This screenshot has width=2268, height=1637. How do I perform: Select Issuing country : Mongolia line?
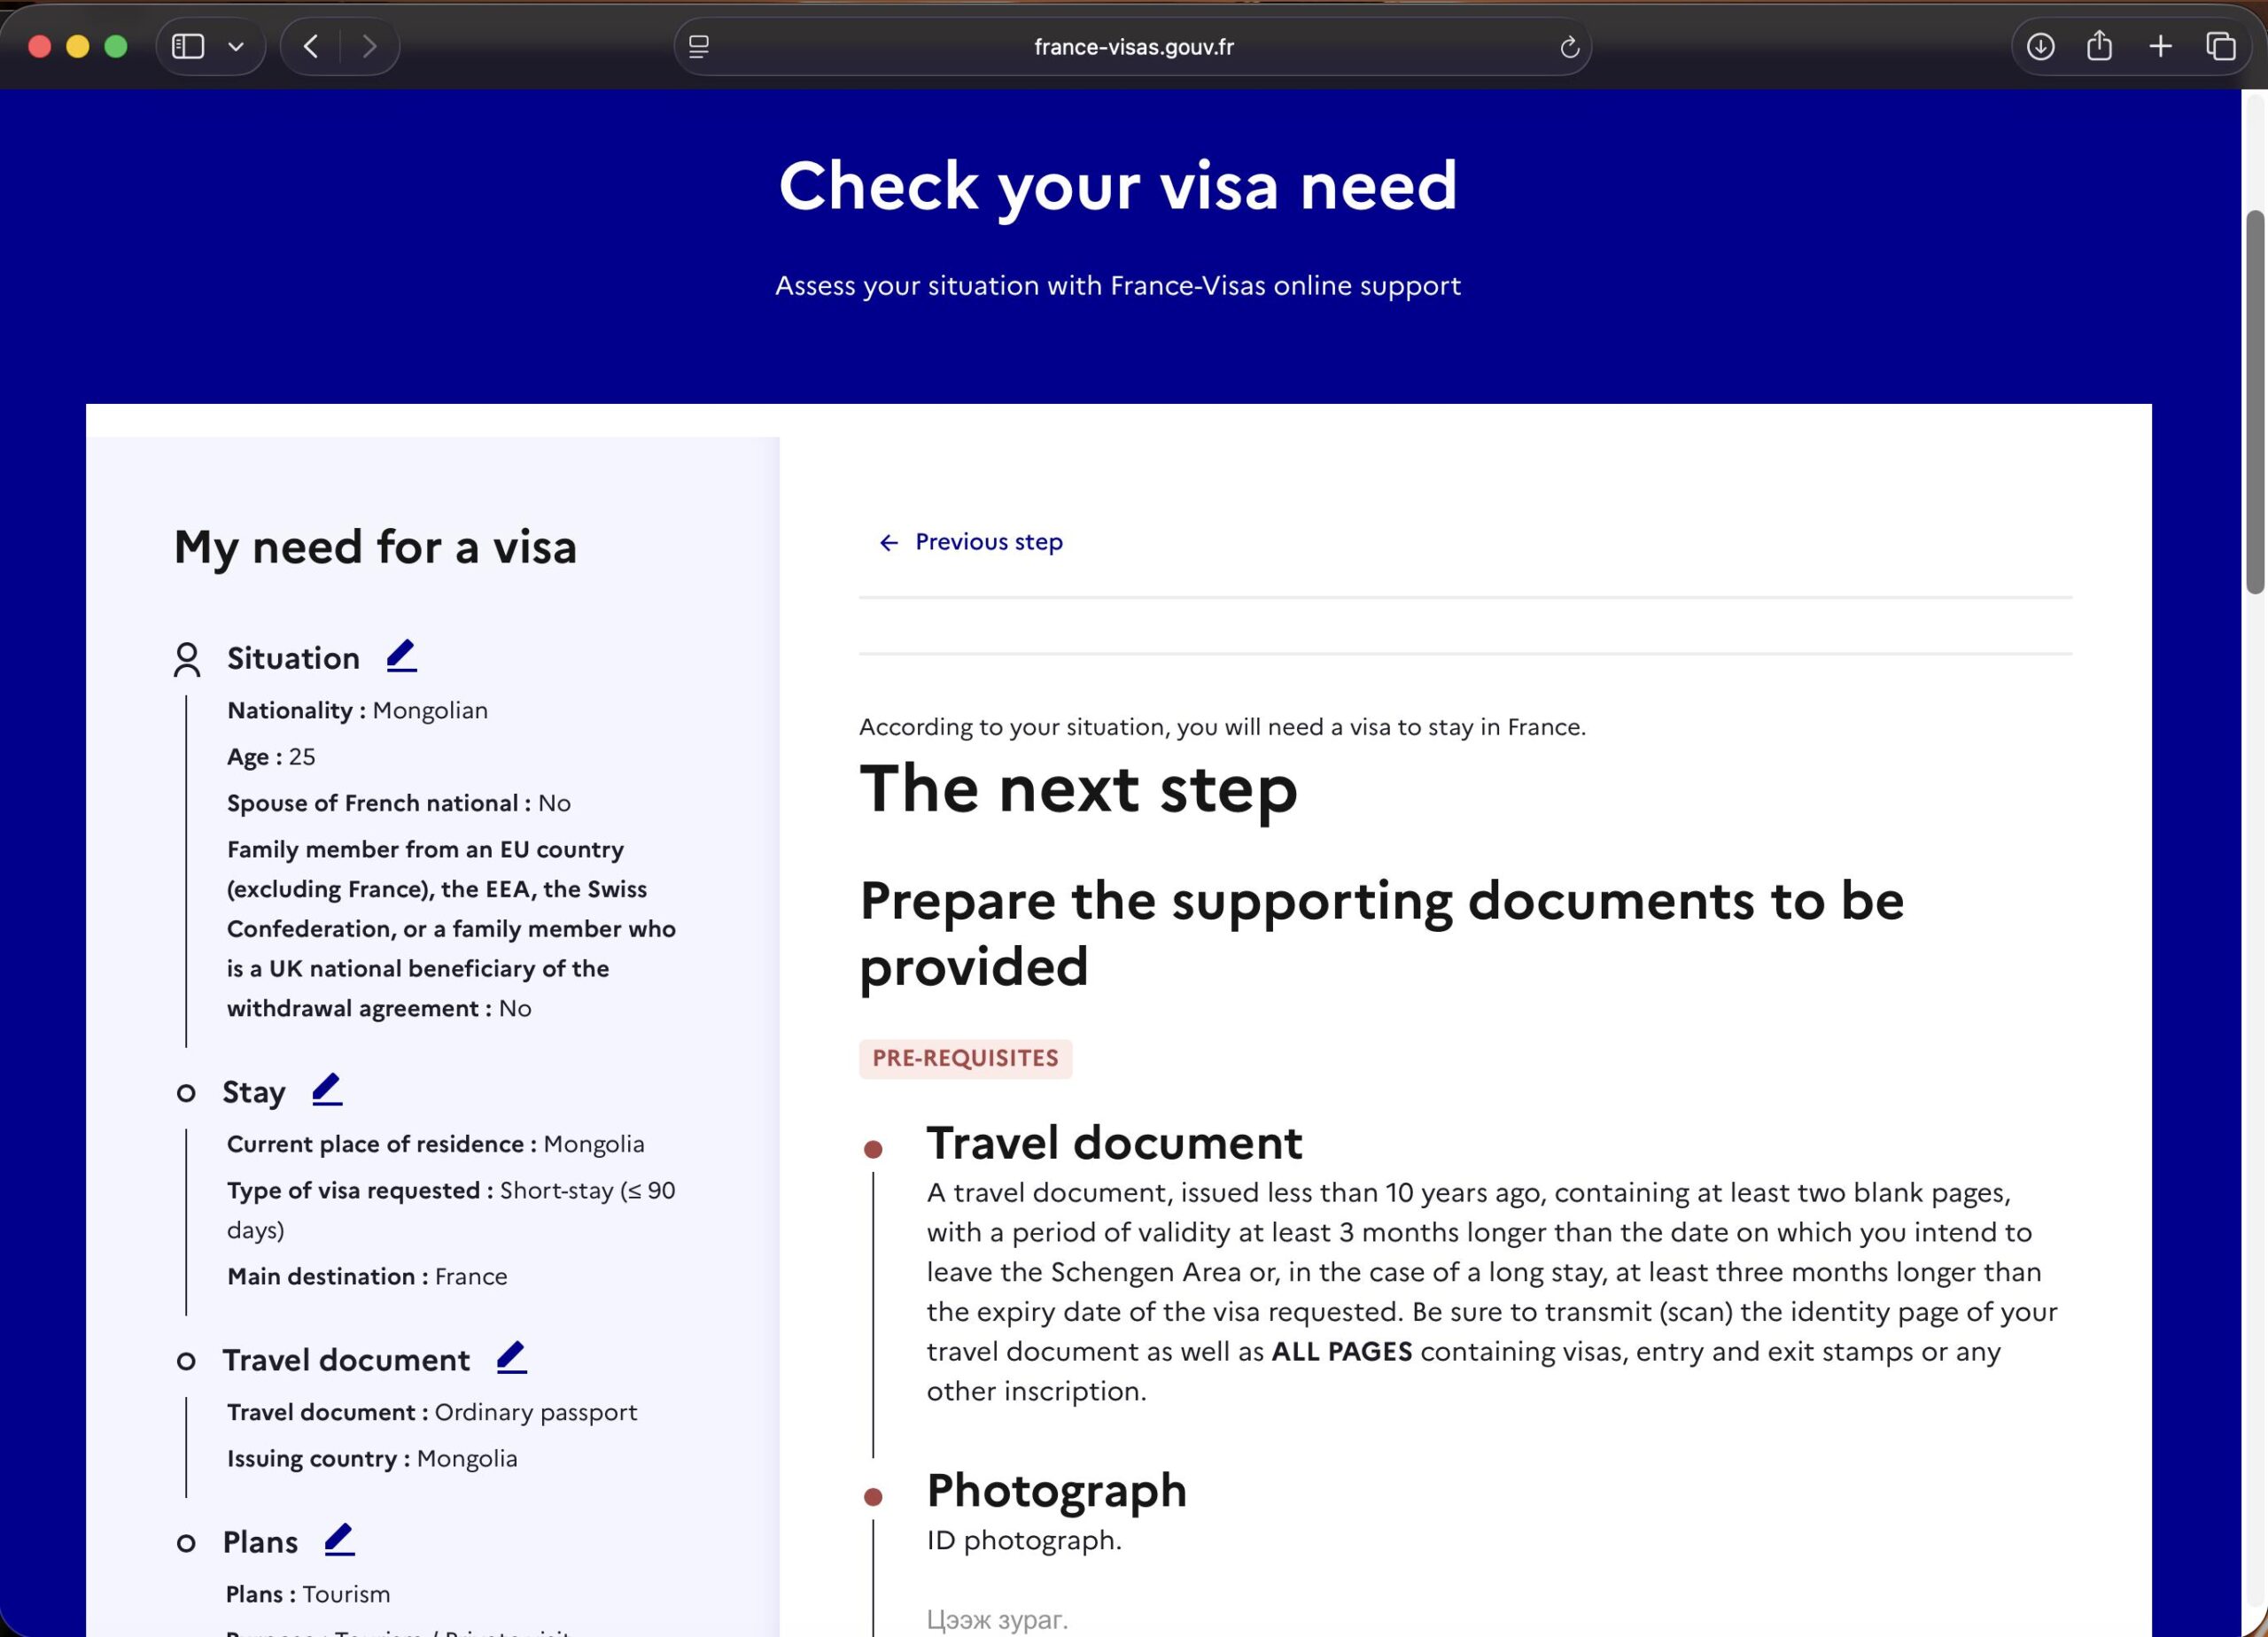pyautogui.click(x=372, y=1458)
